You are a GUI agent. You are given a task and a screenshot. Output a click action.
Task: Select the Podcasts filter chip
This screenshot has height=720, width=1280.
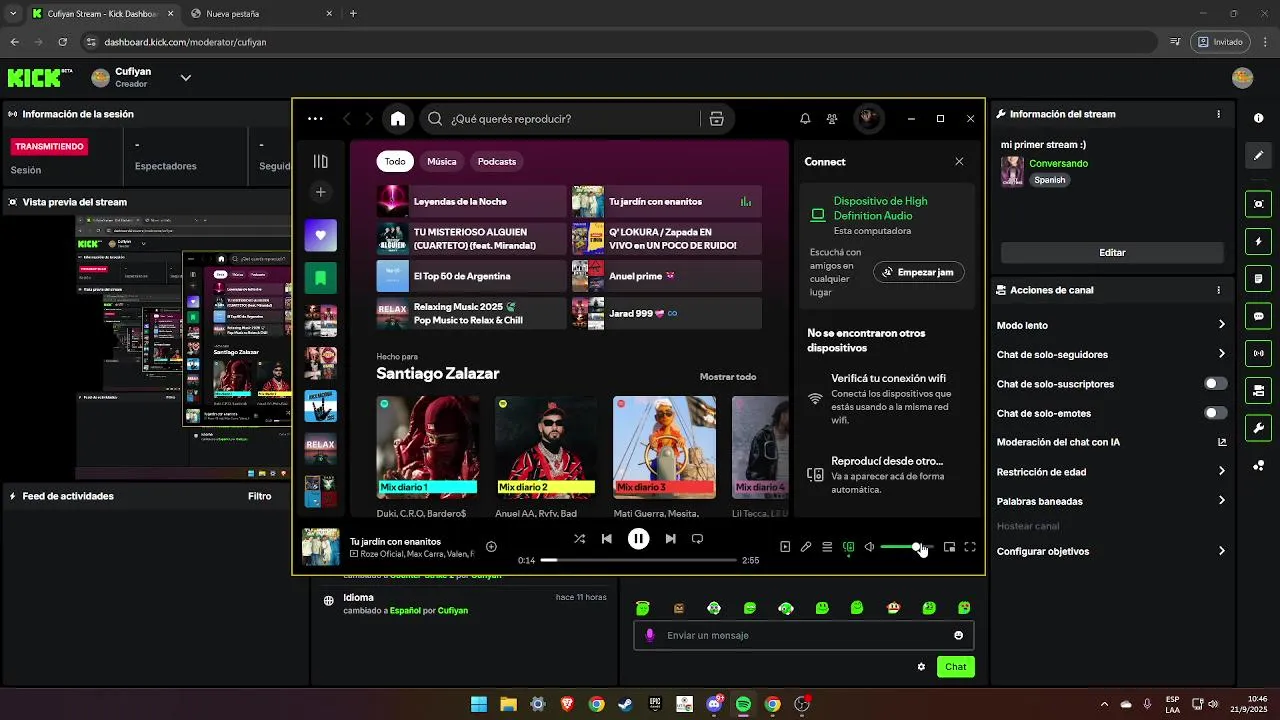(497, 161)
